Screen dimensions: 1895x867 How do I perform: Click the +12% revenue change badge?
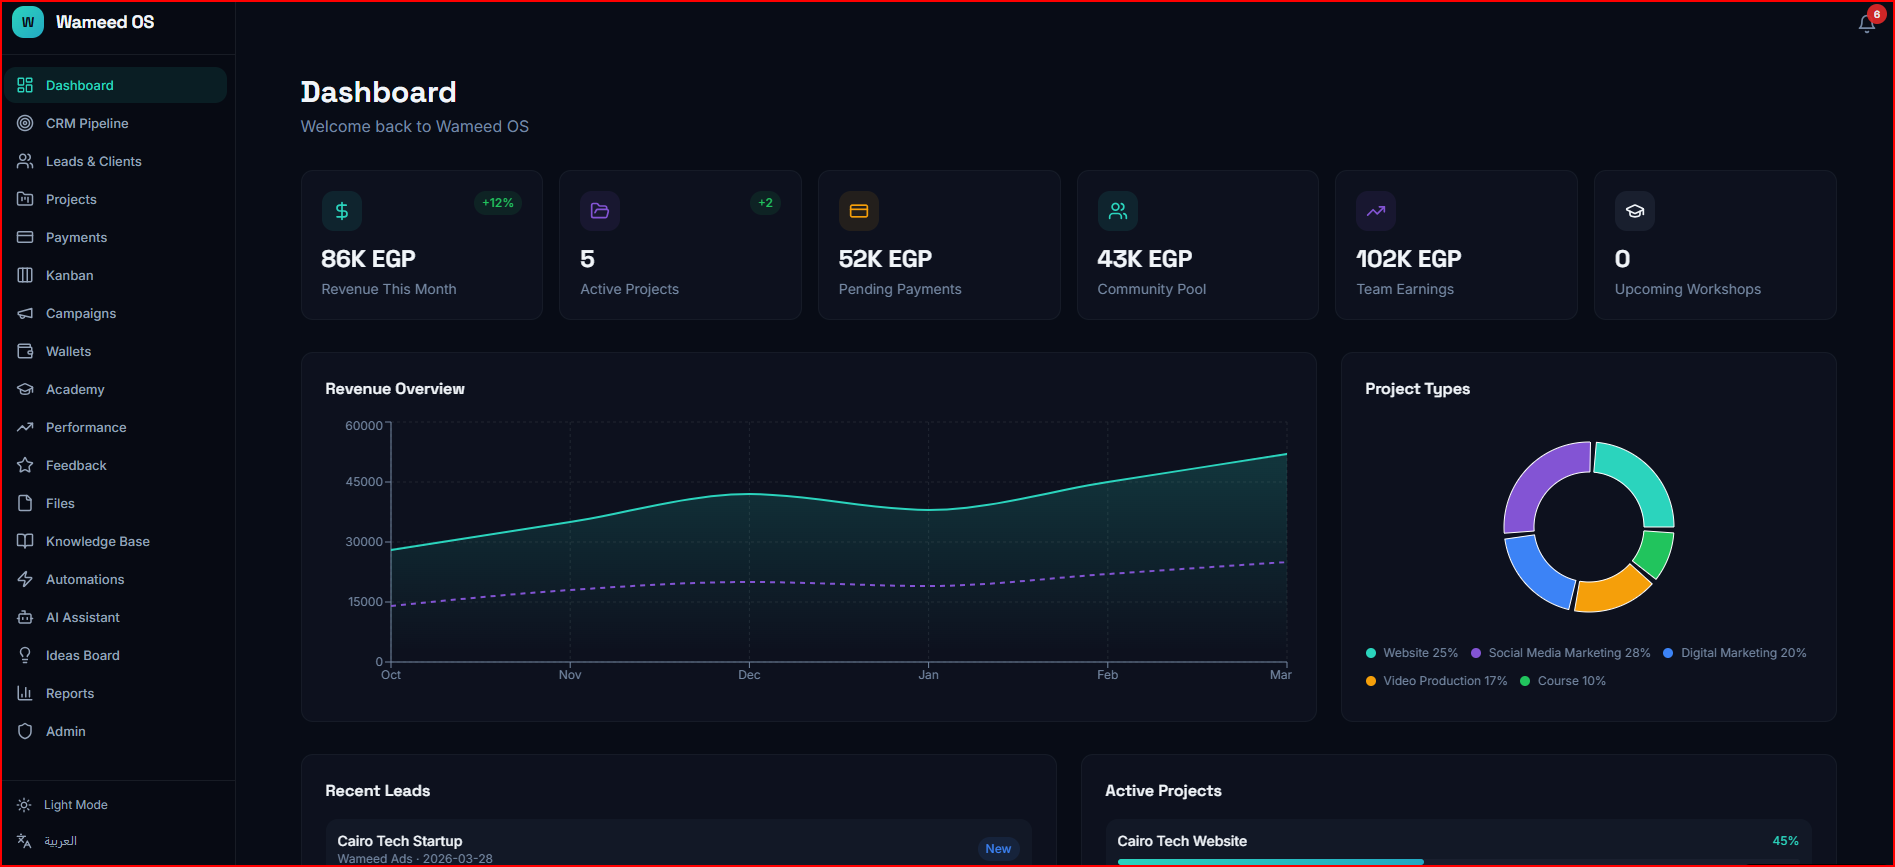[x=498, y=203]
